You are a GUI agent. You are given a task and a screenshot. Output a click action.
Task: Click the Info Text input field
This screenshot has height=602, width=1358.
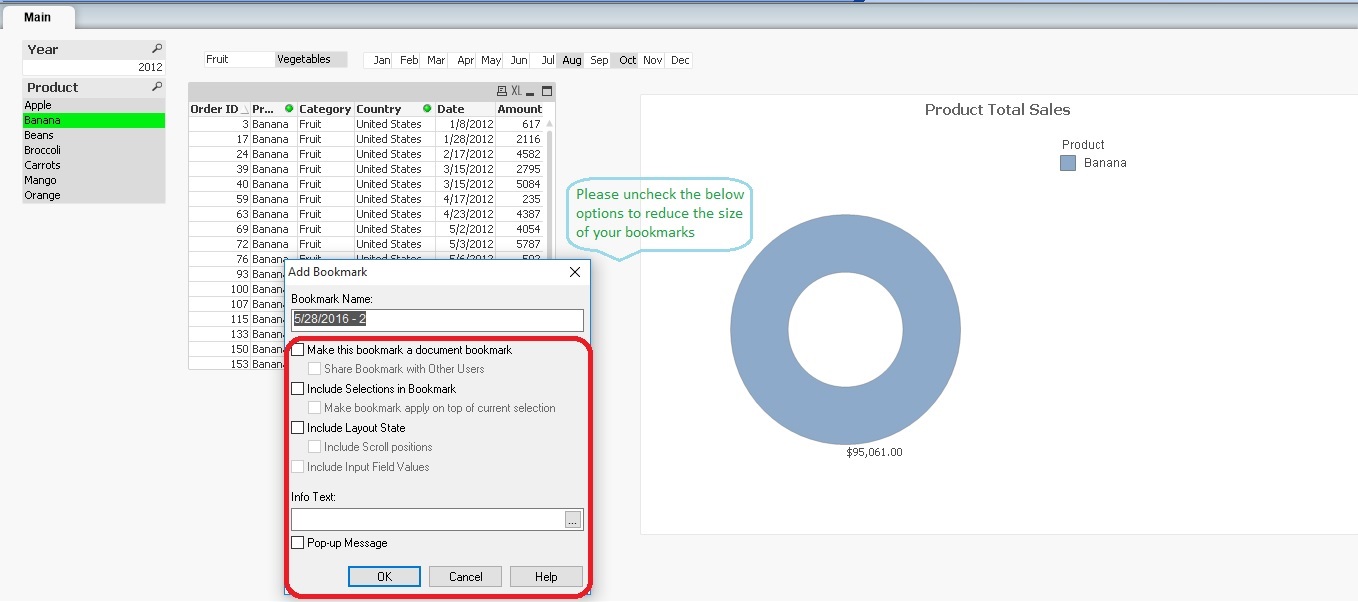point(428,520)
